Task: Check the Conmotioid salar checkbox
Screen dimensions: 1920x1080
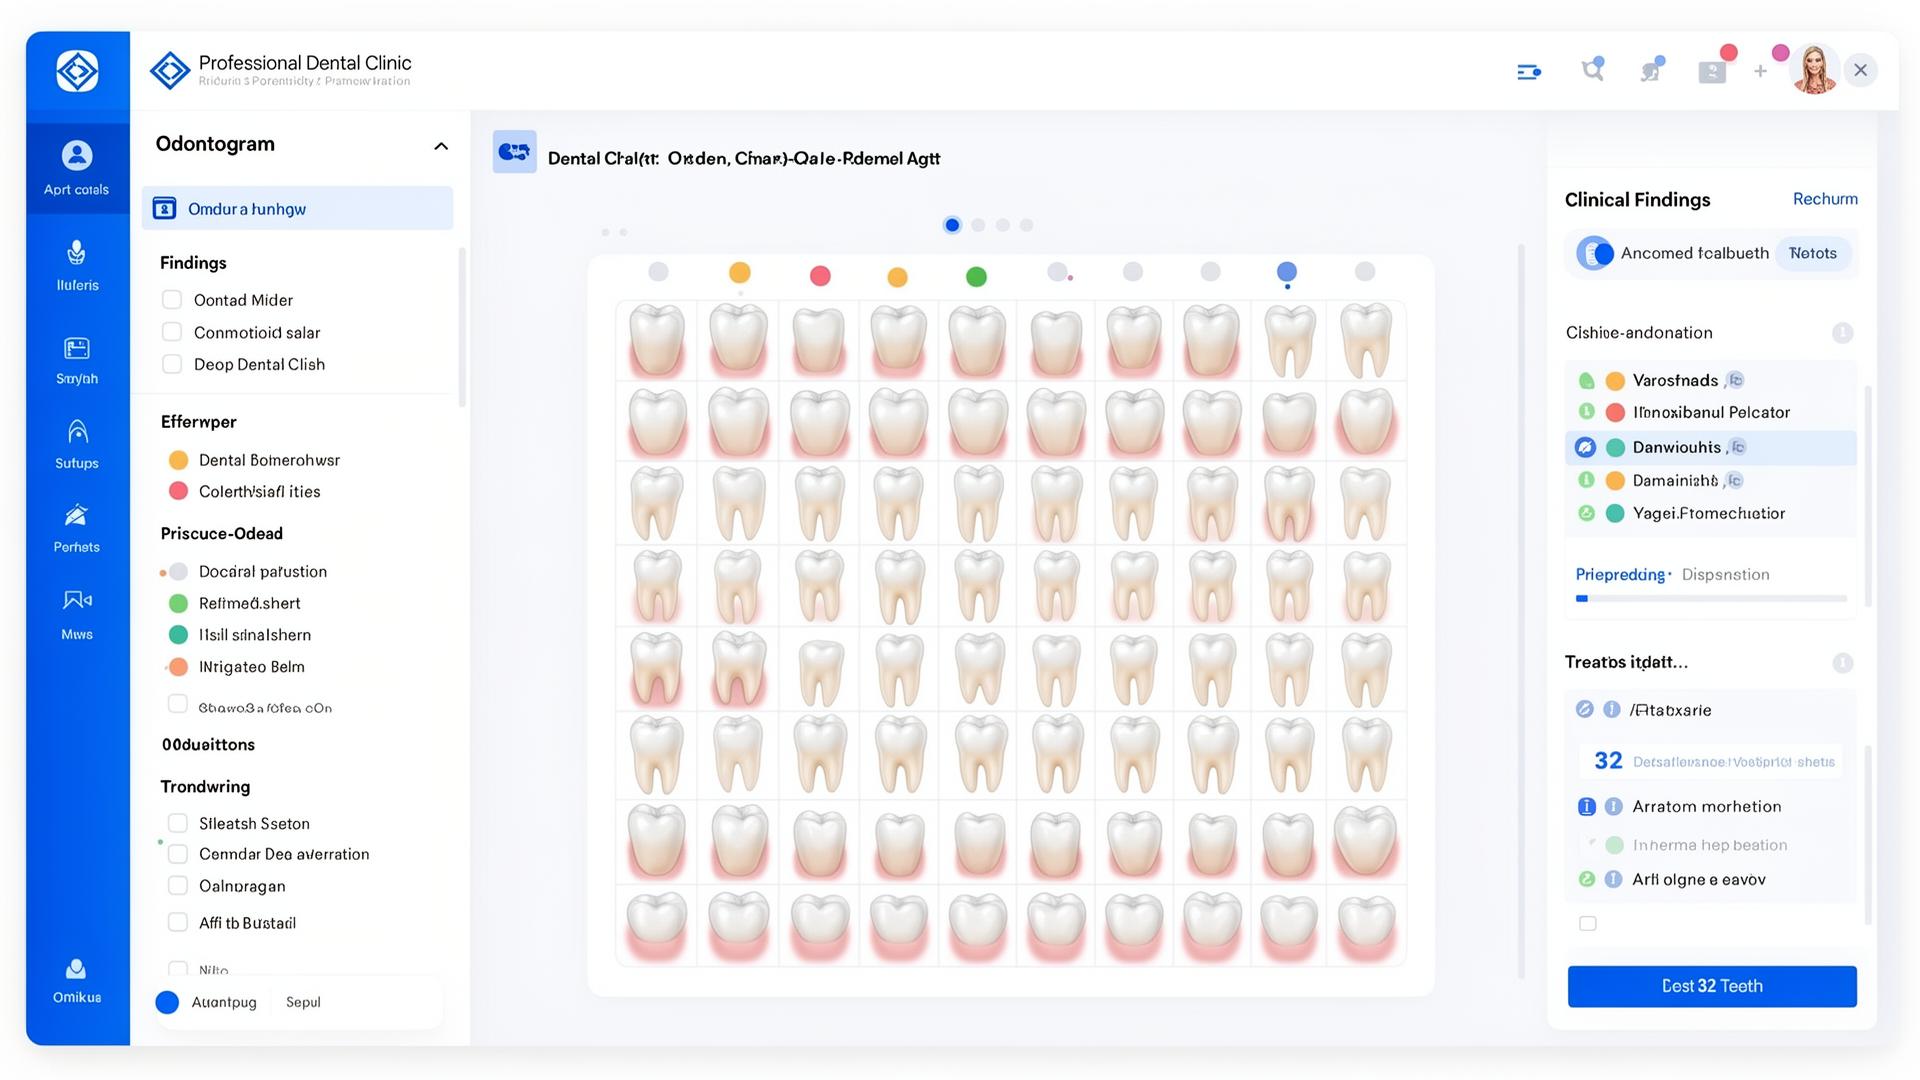Action: pyautogui.click(x=172, y=332)
